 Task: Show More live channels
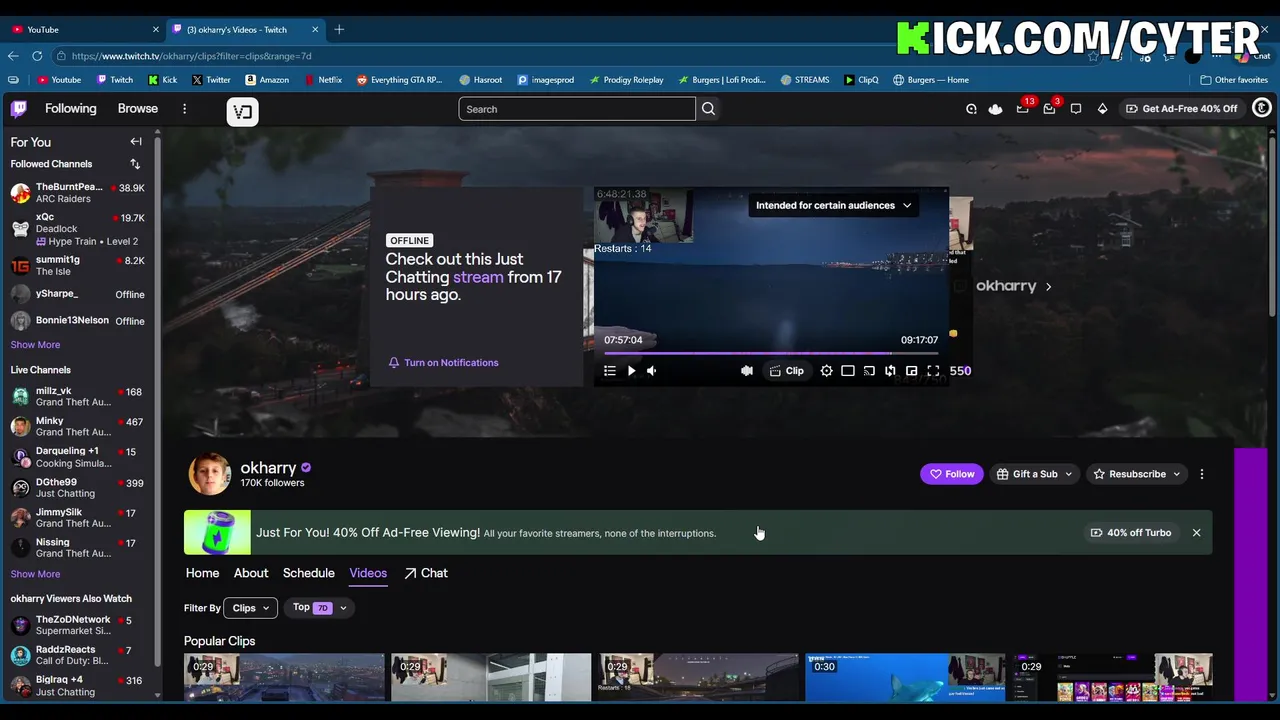[x=35, y=574]
